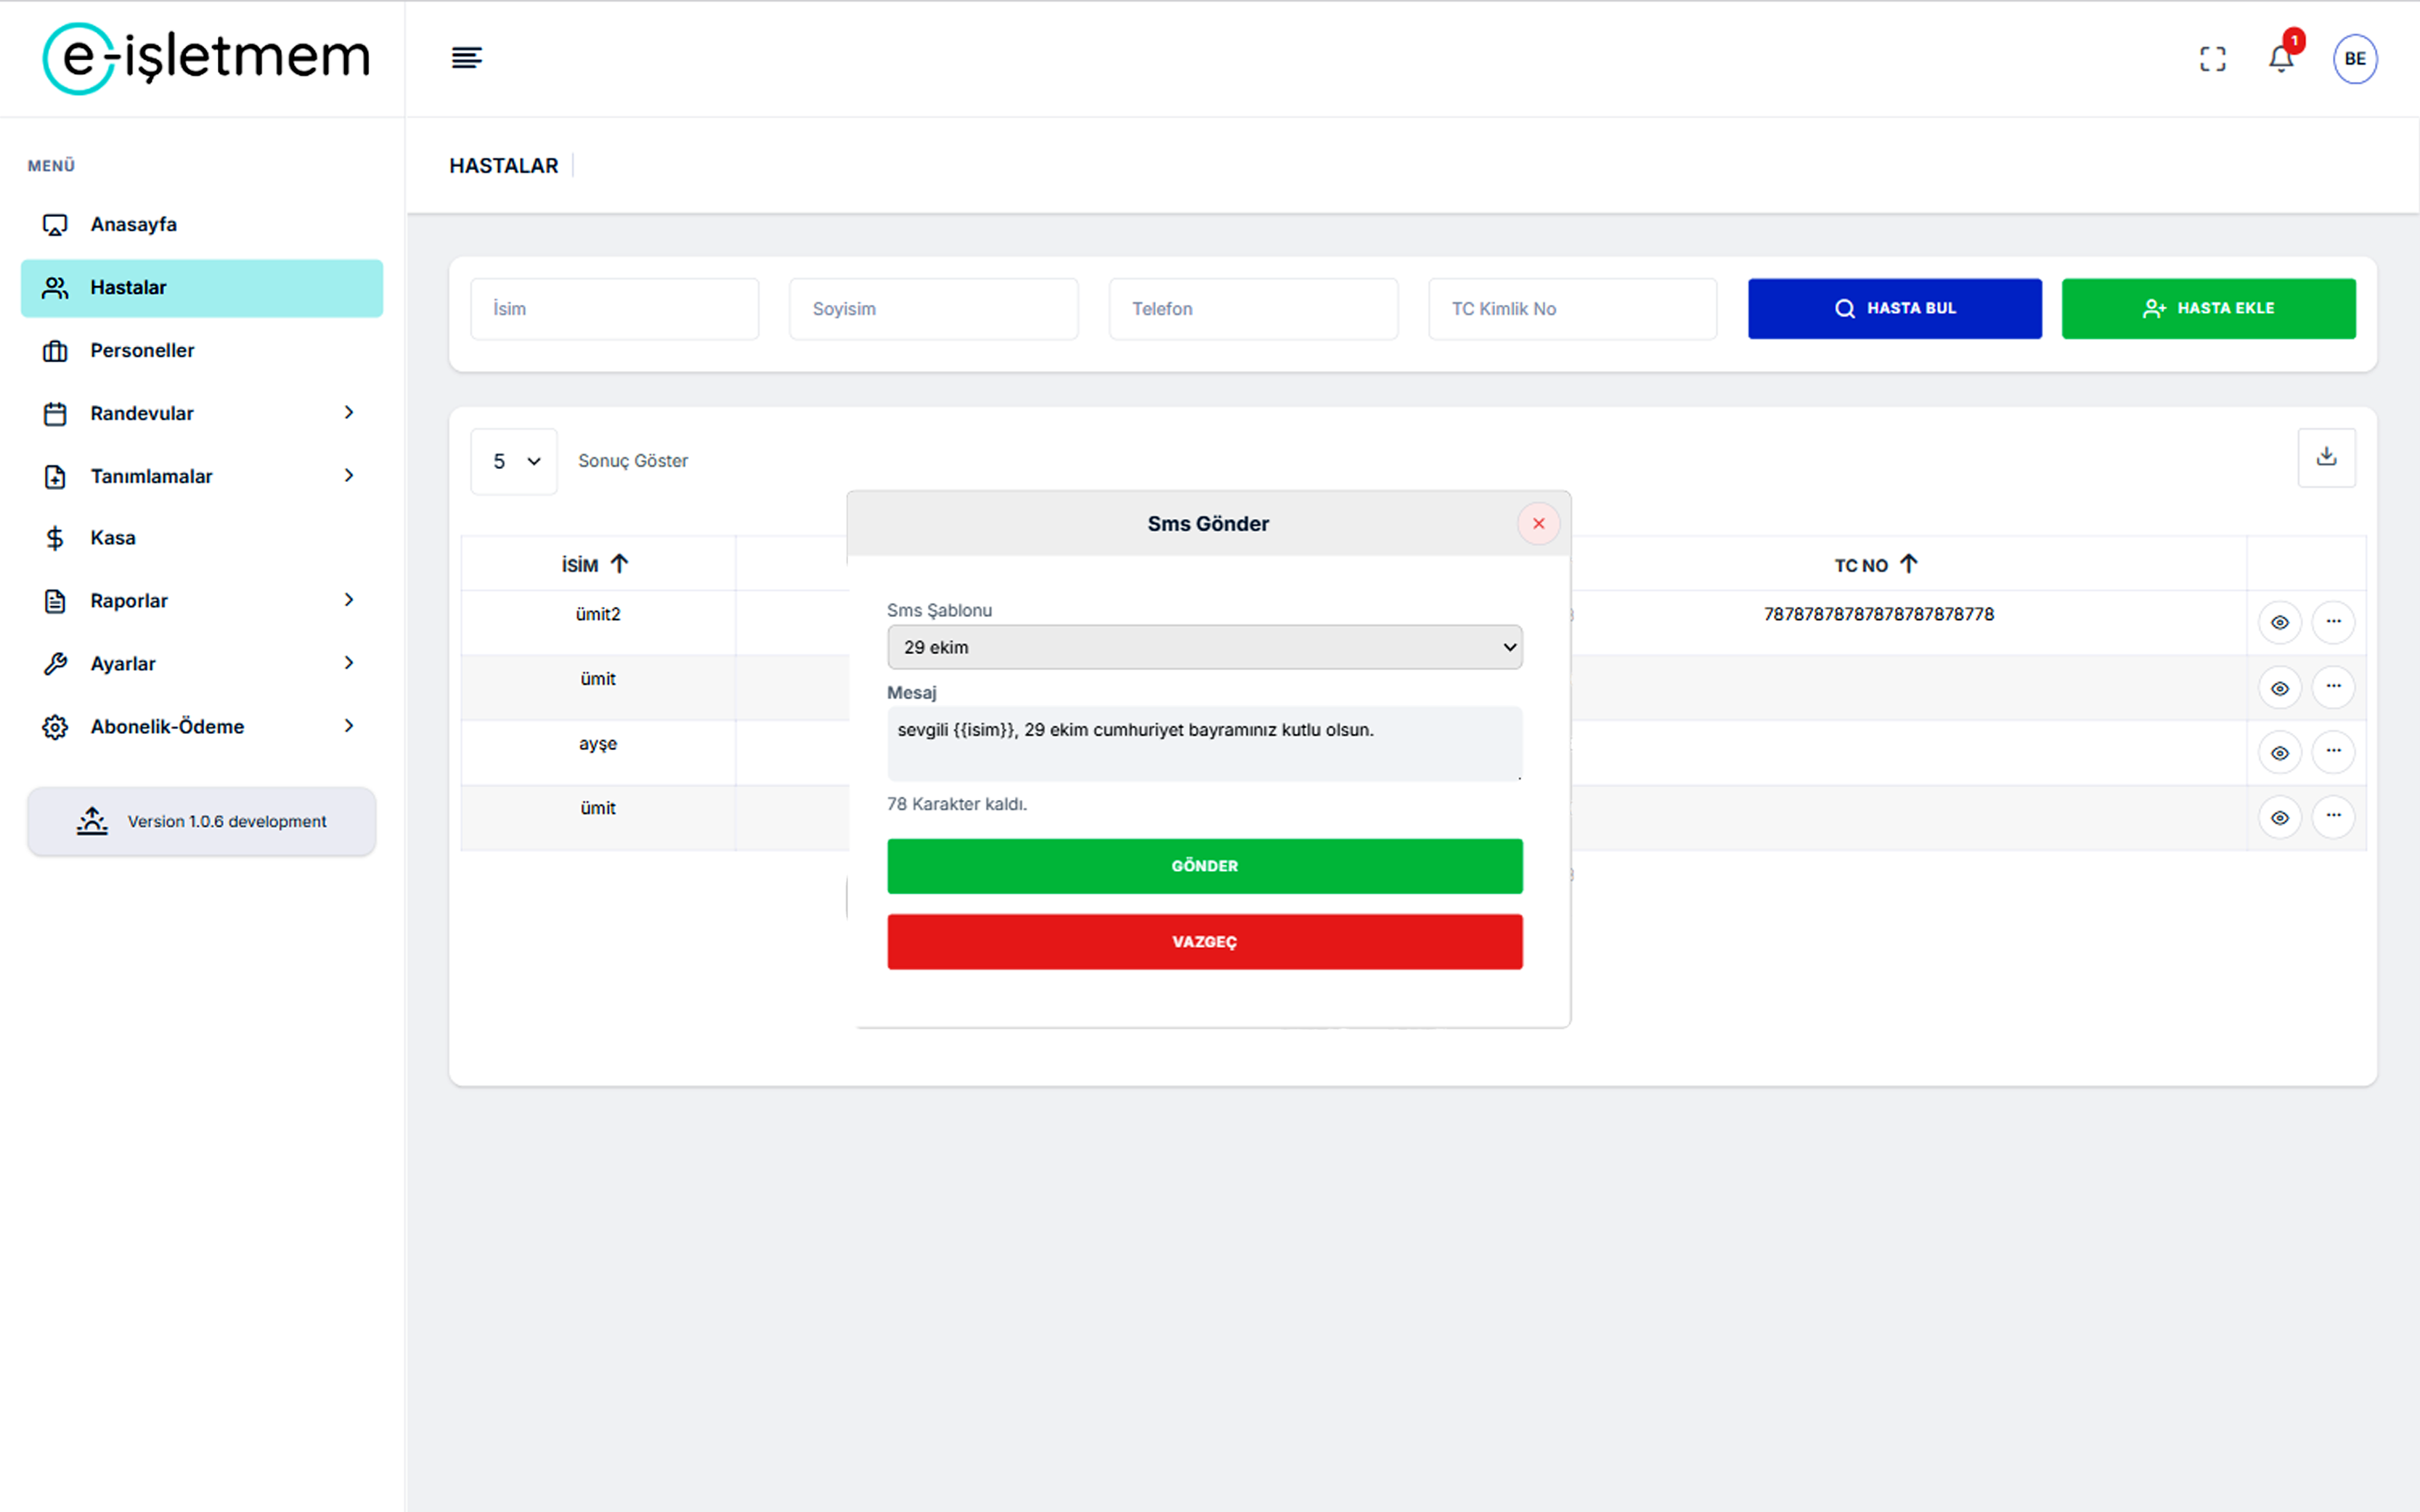This screenshot has width=2420, height=1512.
Task: Enter fullscreen mode via top bar icon
Action: click(2212, 59)
